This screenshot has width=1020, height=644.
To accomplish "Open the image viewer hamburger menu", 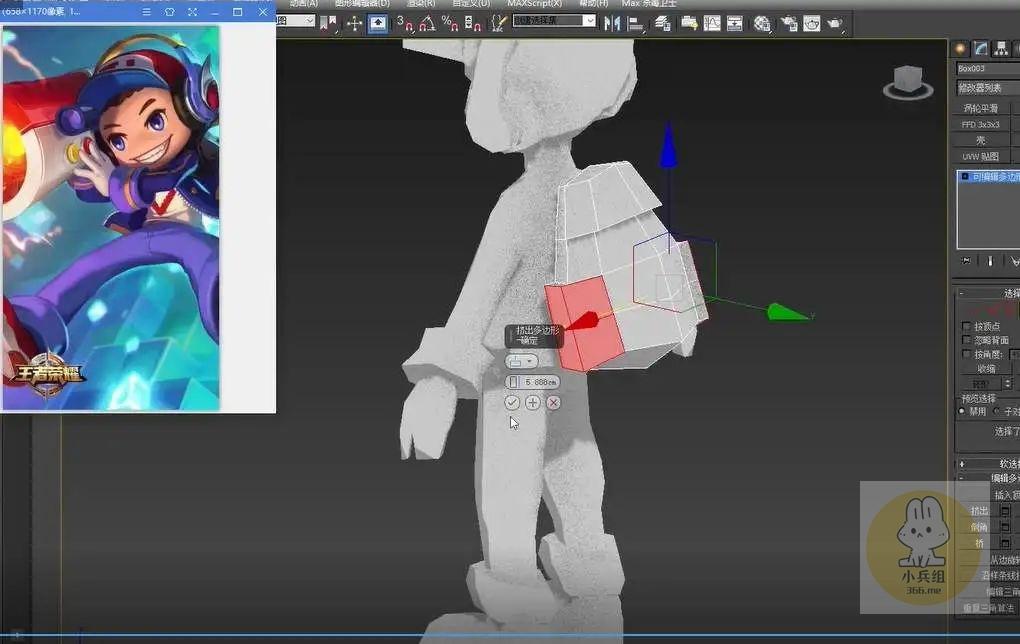I will (x=146, y=12).
